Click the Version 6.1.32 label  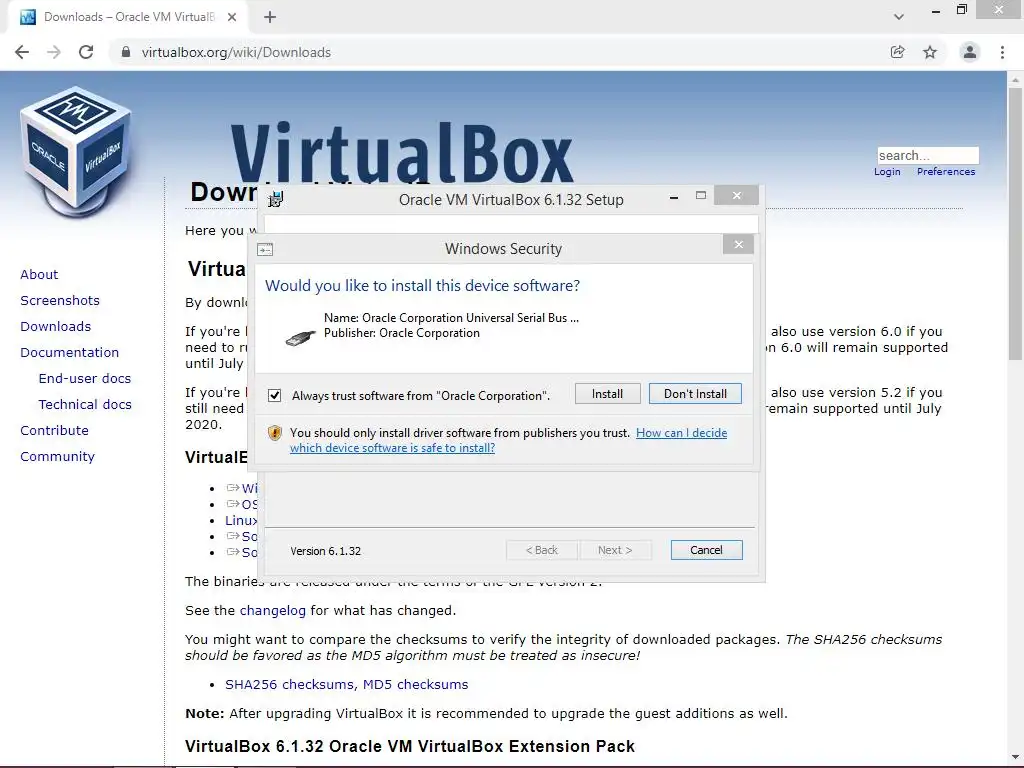(326, 551)
